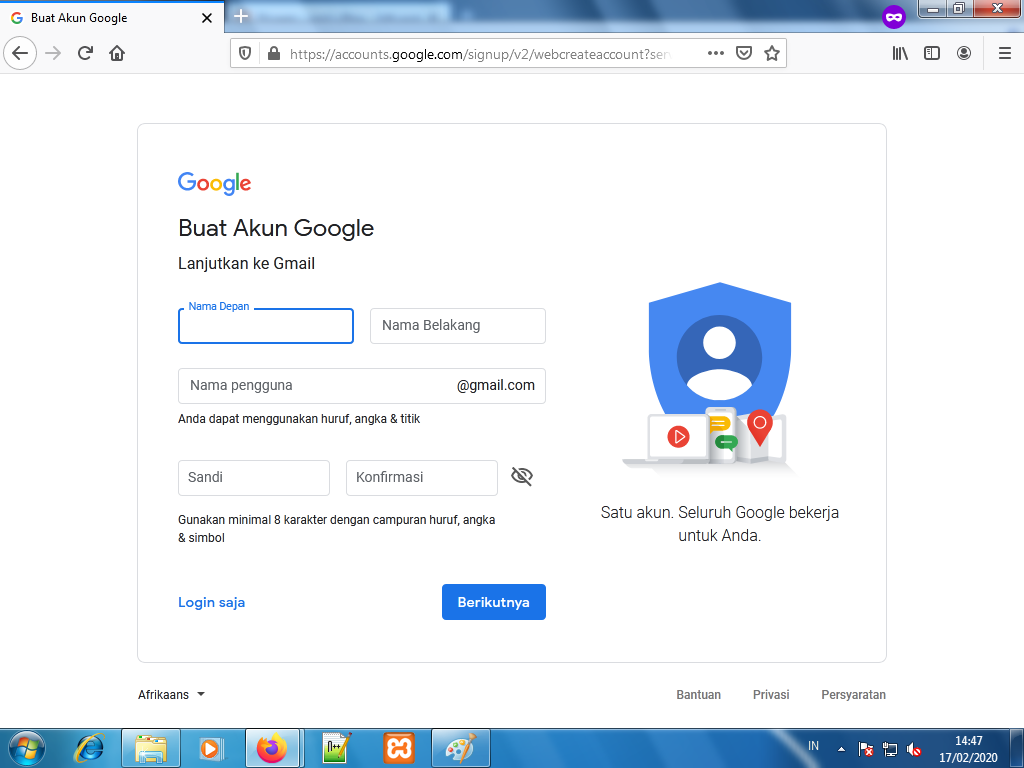Go back using the browser back arrow
The image size is (1024, 768).
coord(20,53)
